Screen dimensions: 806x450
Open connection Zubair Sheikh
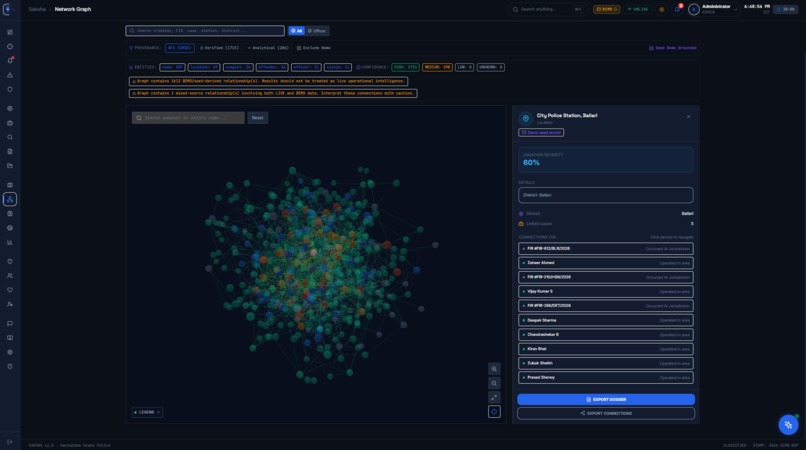(x=606, y=363)
